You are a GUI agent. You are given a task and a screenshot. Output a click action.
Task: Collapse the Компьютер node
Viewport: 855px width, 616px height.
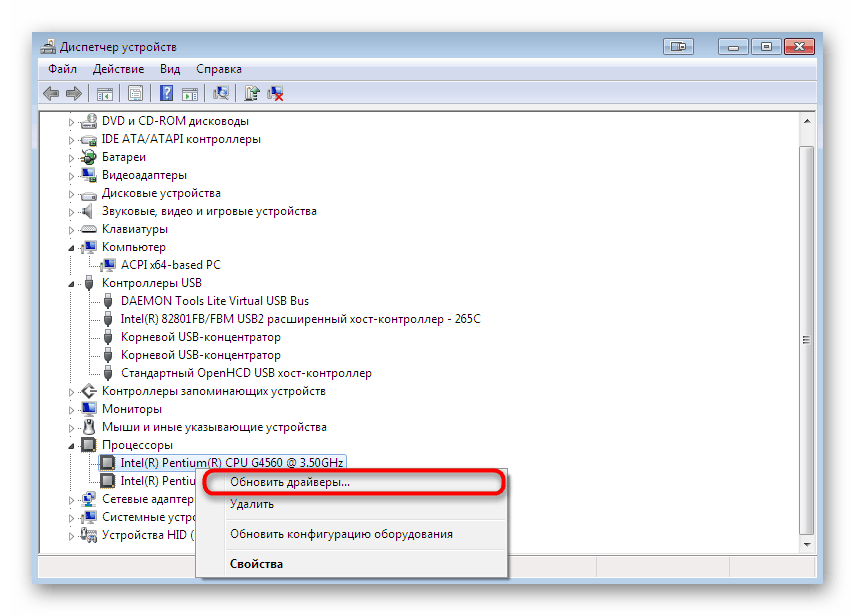pyautogui.click(x=71, y=248)
